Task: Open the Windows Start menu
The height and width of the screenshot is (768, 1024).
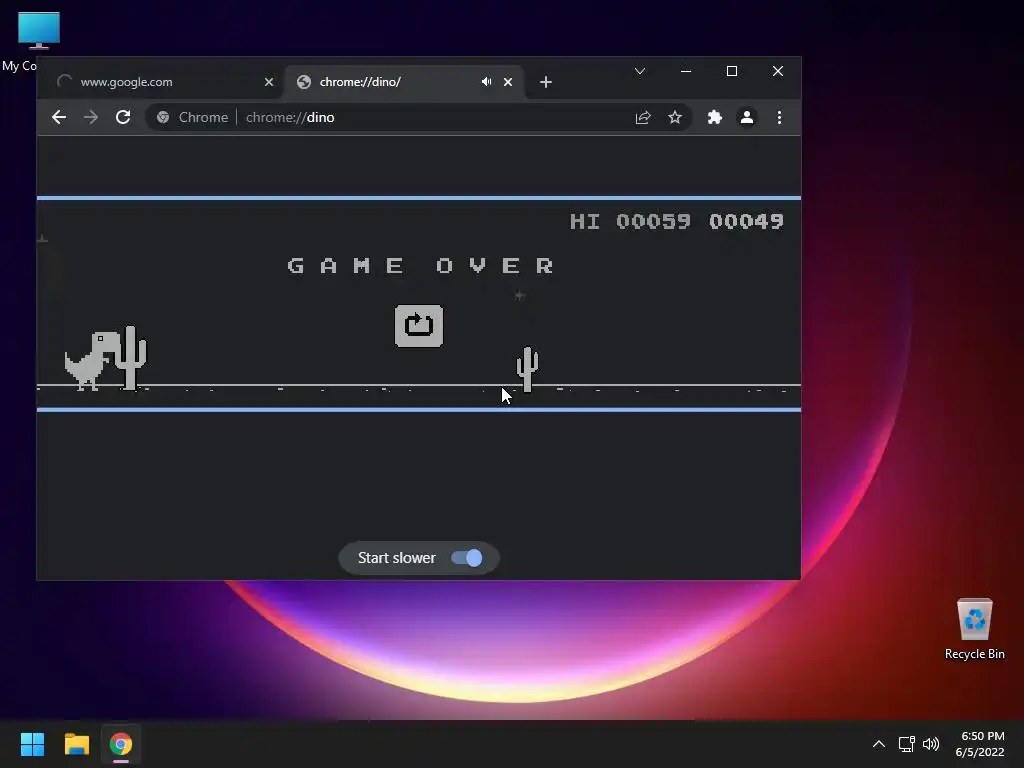Action: (32, 744)
